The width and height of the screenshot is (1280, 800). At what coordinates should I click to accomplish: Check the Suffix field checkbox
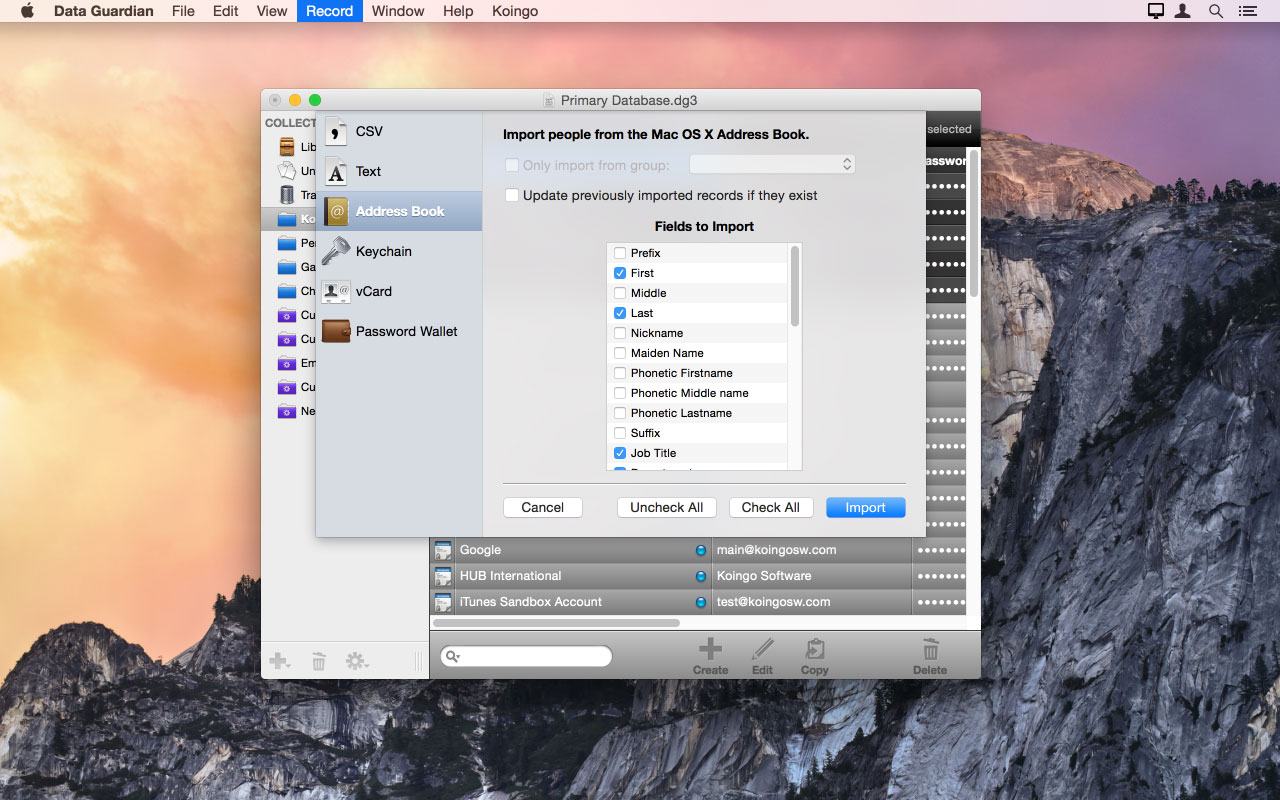pyautogui.click(x=620, y=433)
